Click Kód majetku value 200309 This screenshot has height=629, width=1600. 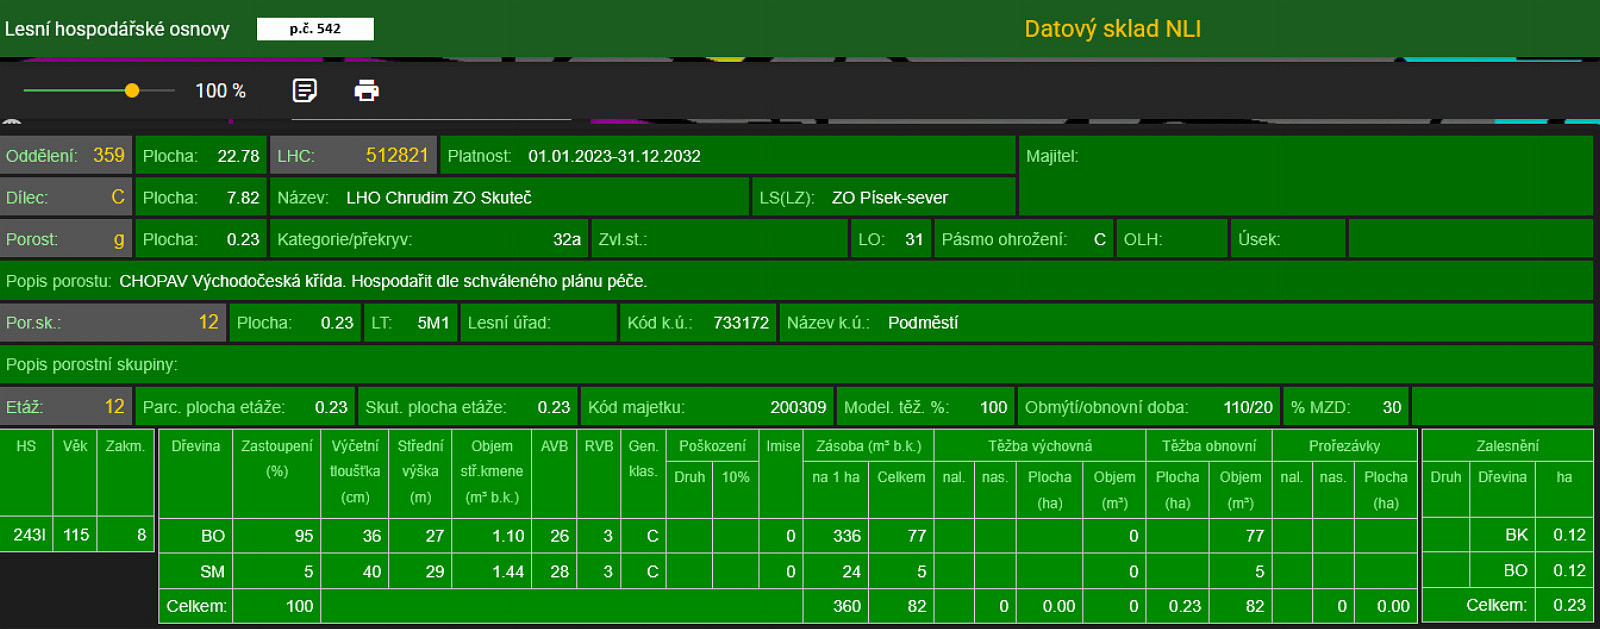pyautogui.click(x=798, y=407)
